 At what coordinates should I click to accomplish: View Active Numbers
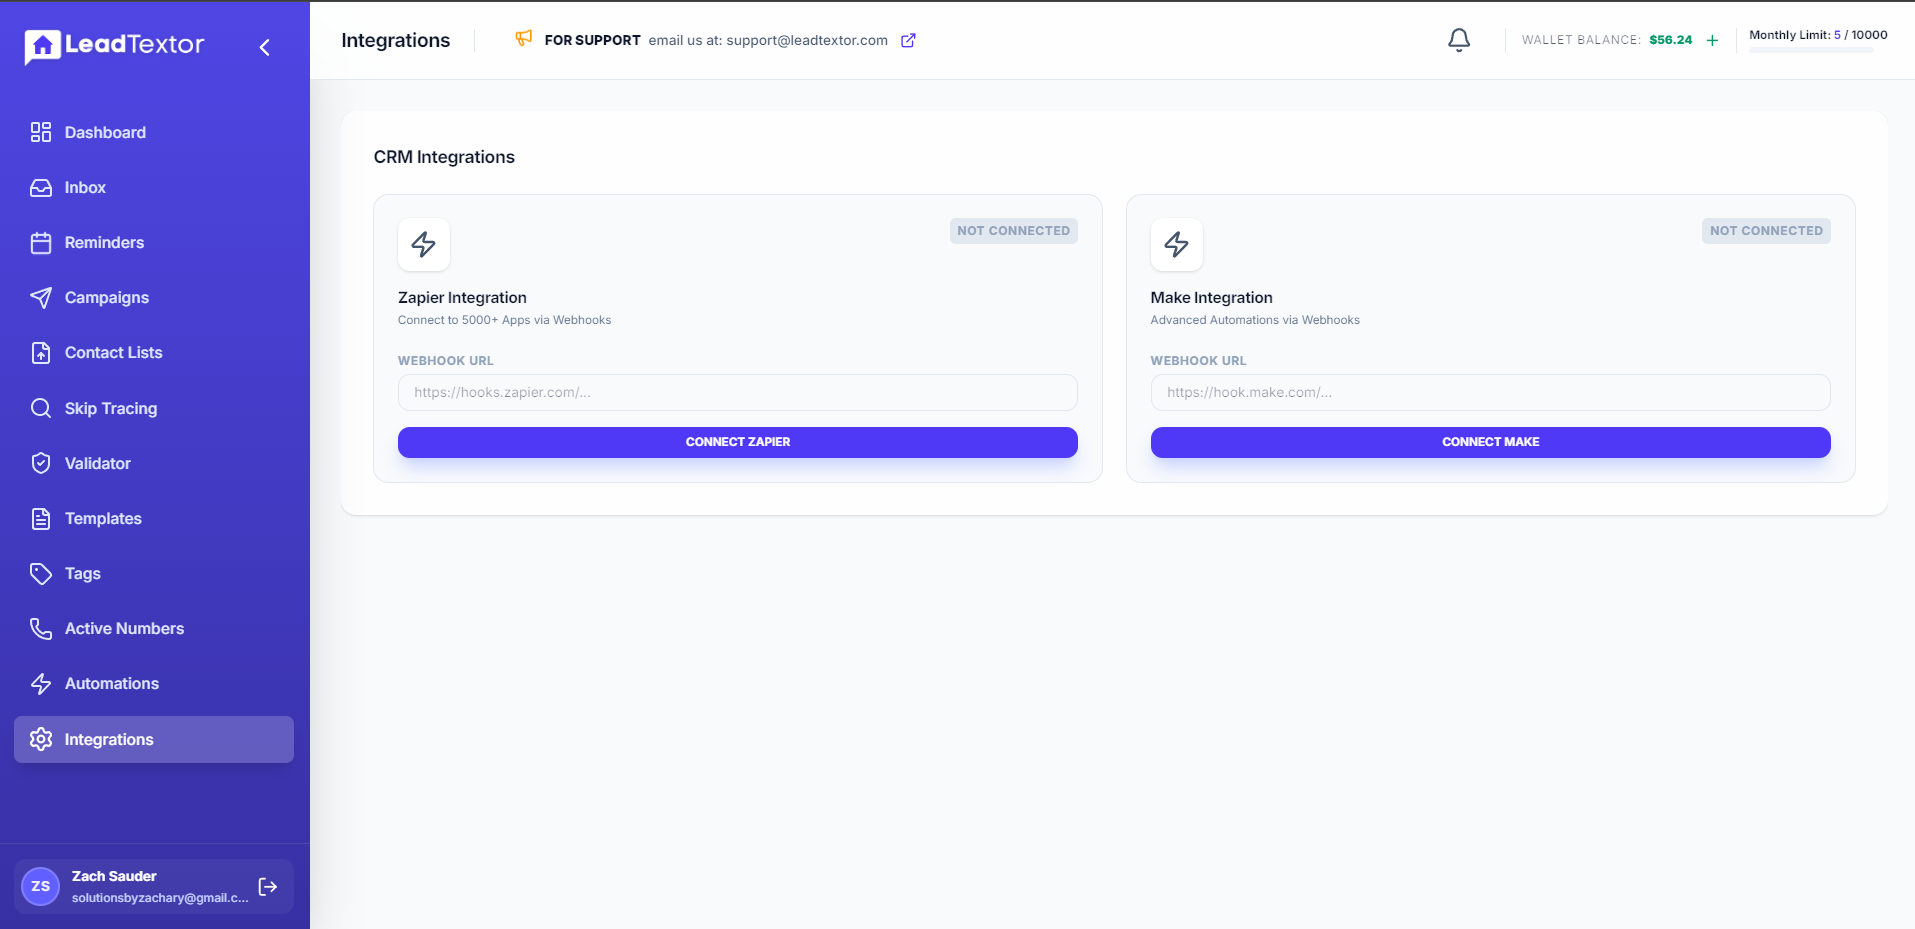[154, 628]
